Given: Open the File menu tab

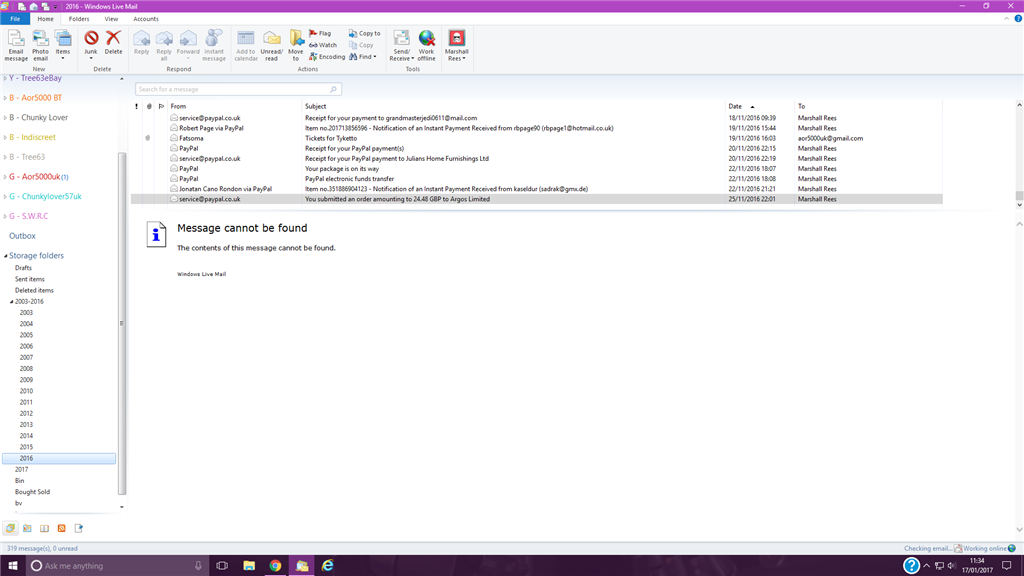Looking at the screenshot, I should 15,19.
